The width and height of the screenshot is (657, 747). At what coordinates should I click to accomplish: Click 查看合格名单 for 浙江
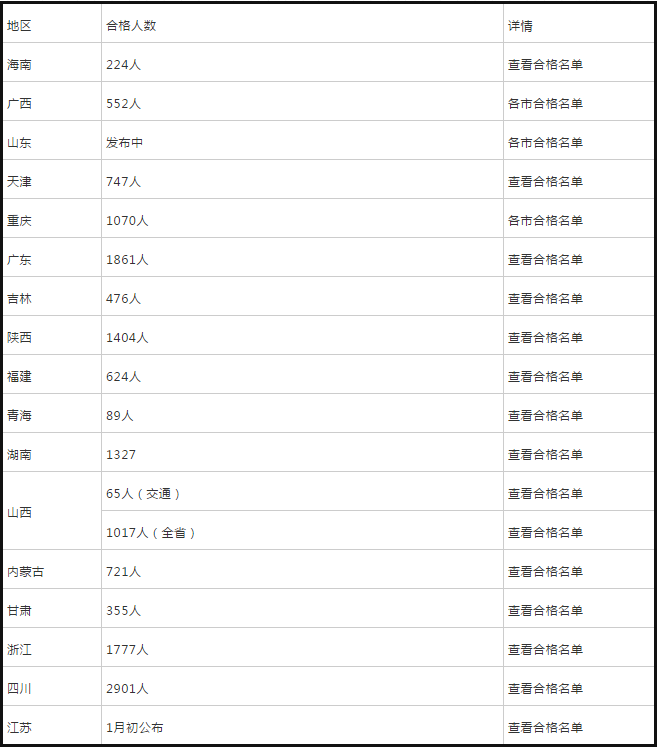[545, 650]
